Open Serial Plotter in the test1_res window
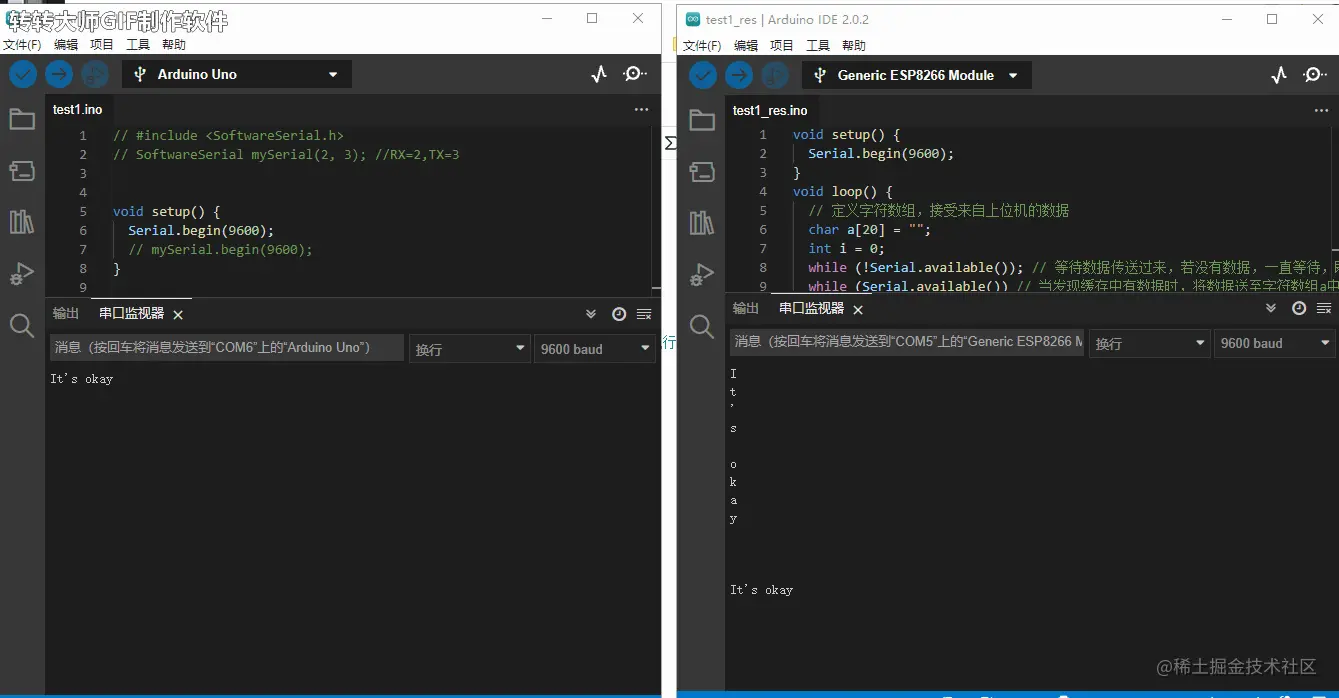Image resolution: width=1339 pixels, height=698 pixels. pos(1279,75)
